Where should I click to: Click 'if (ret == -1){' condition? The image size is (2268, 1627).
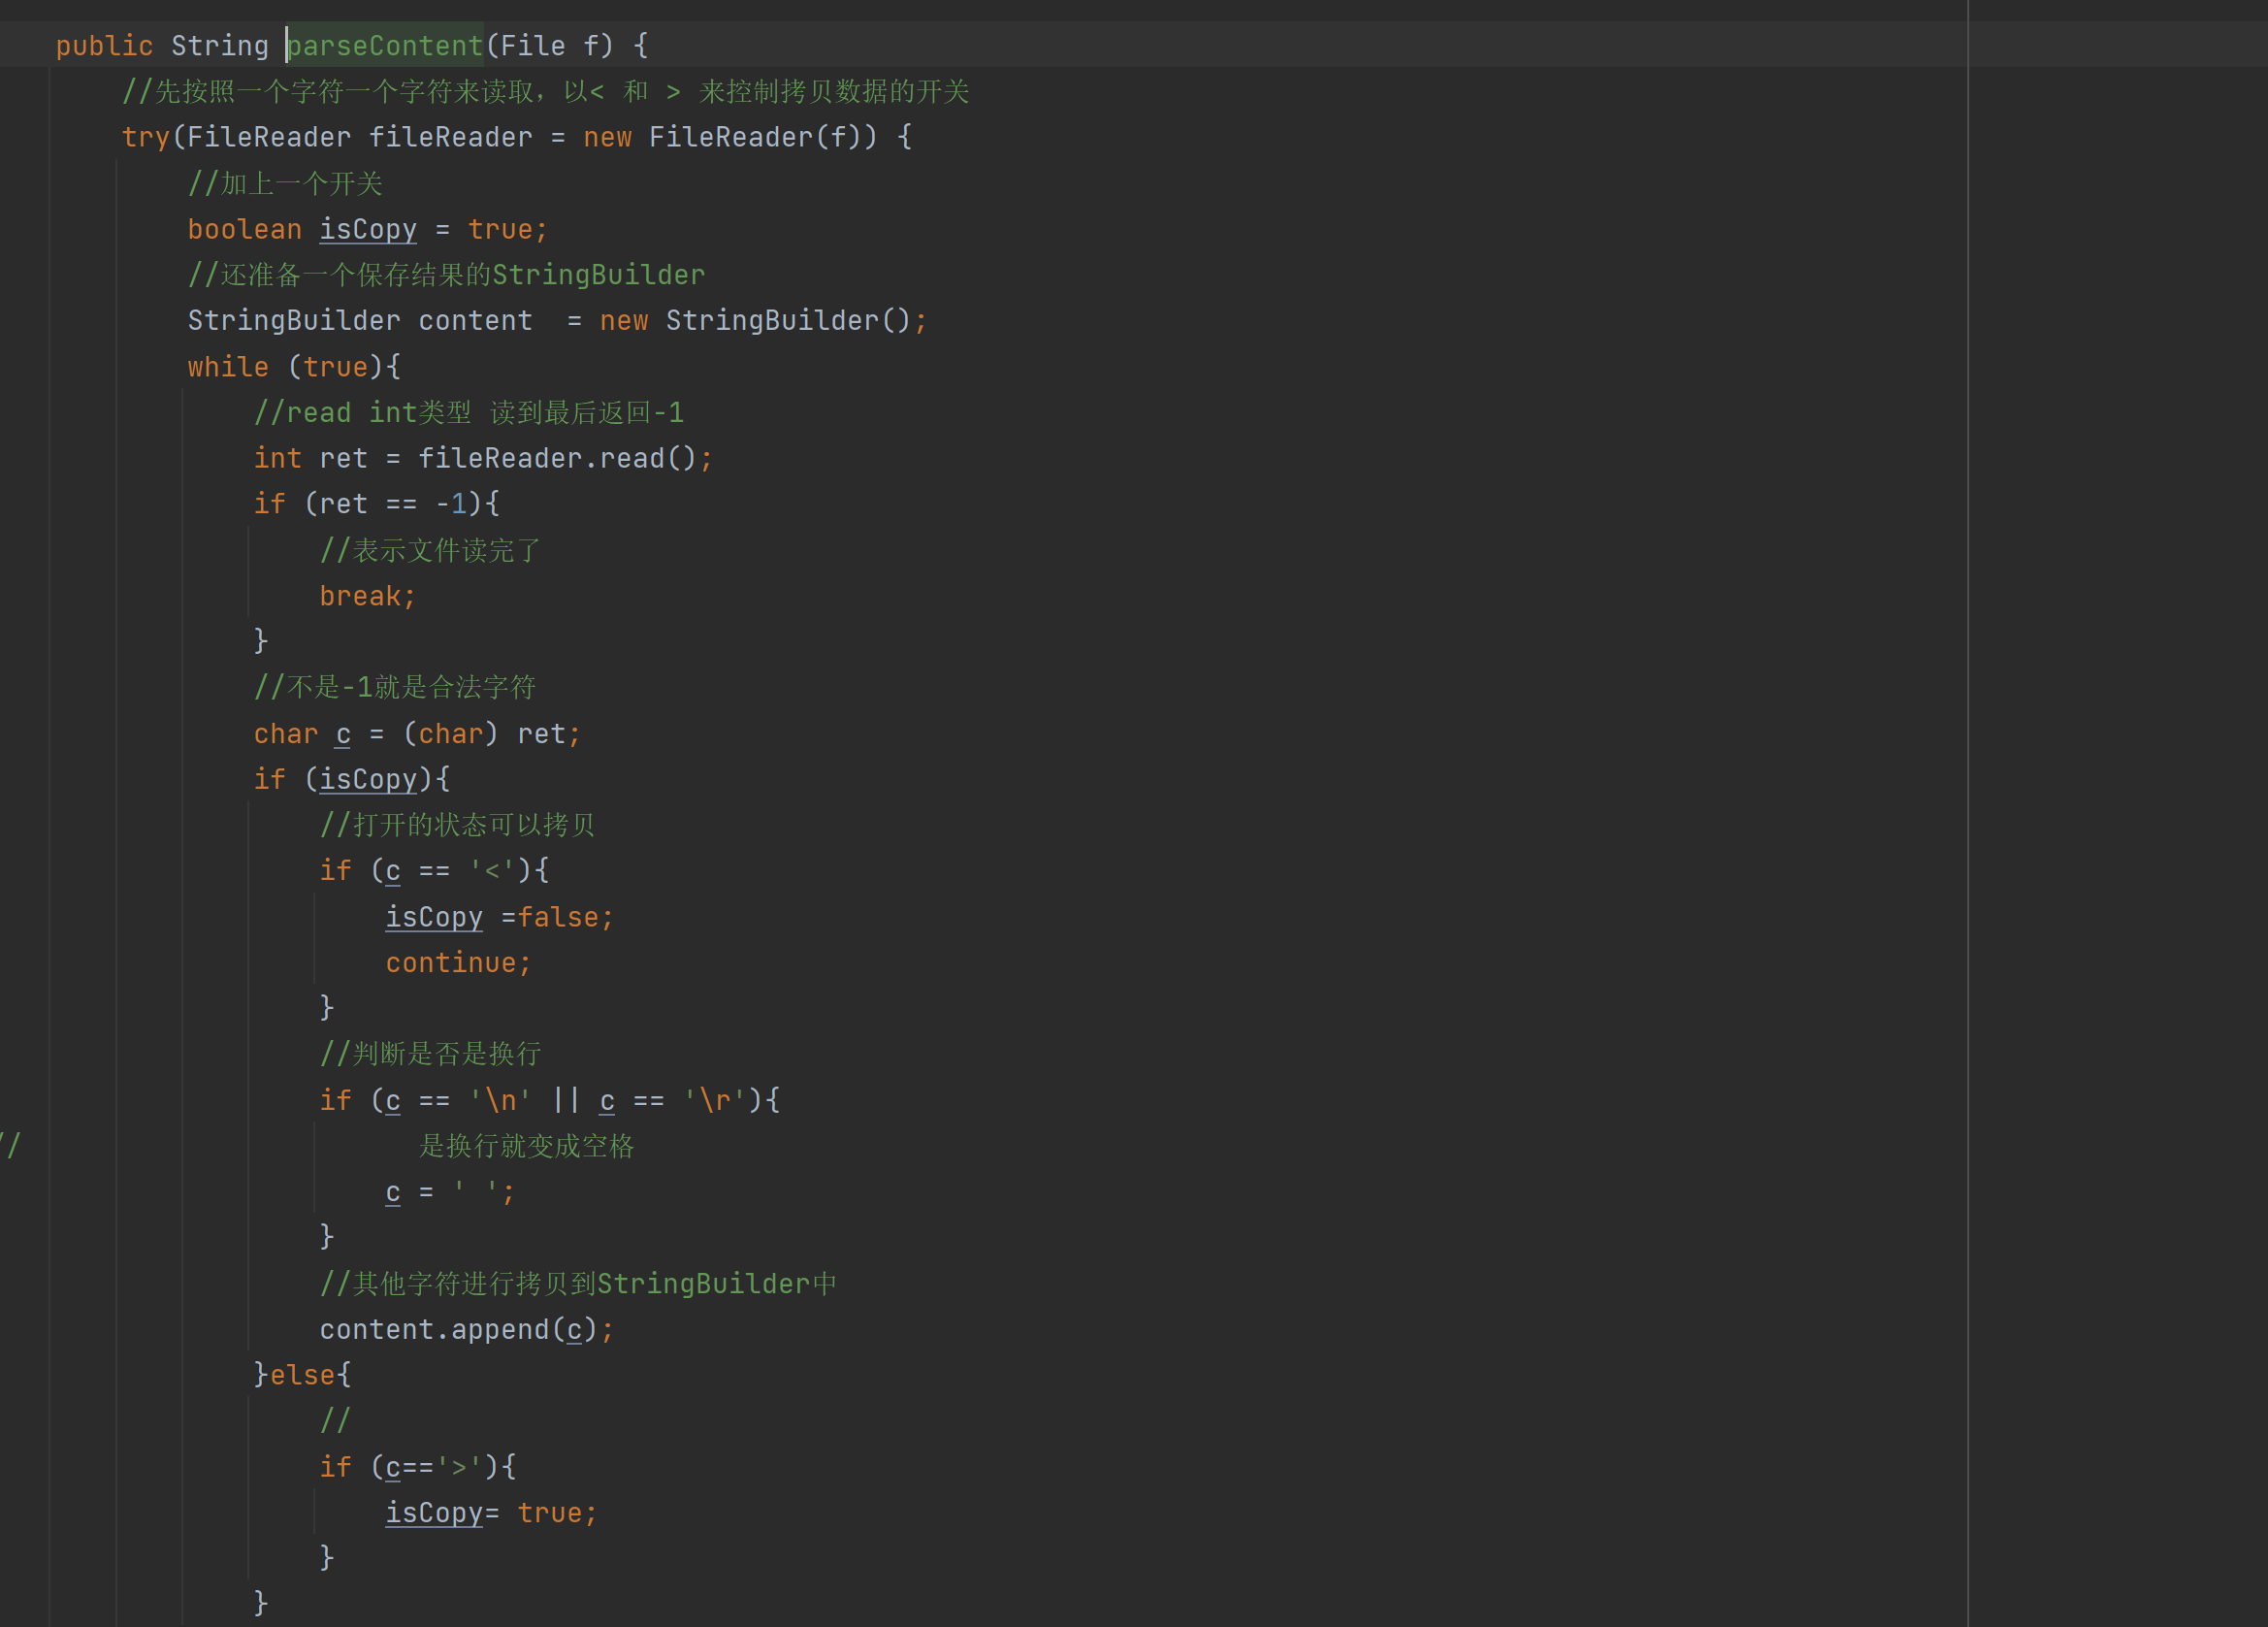click(x=376, y=503)
